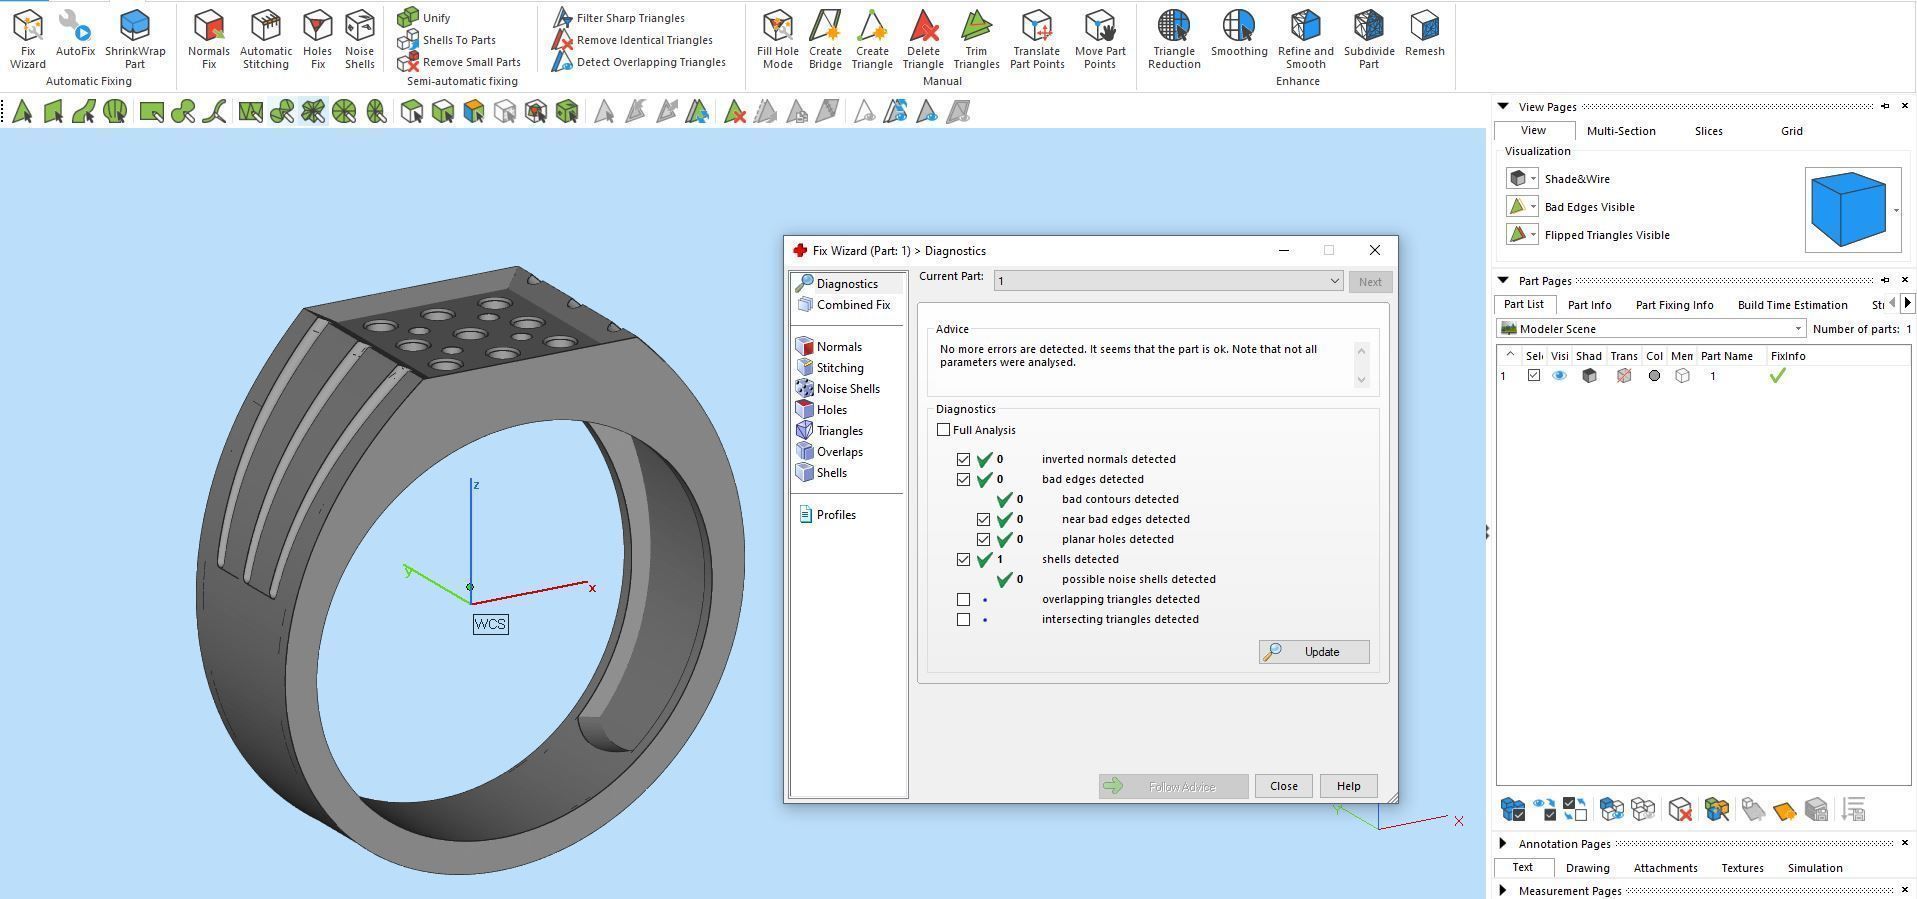Select Translate Part Points
The image size is (1917, 899).
1037,40
